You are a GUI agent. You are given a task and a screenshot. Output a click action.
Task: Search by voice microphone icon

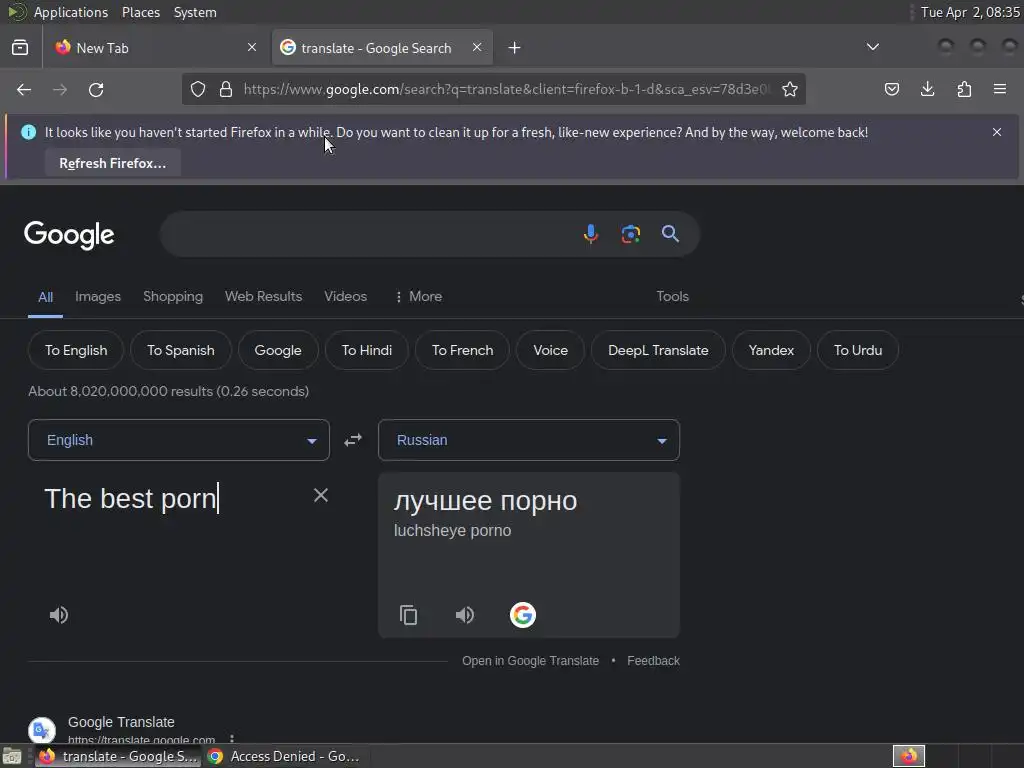[590, 234]
